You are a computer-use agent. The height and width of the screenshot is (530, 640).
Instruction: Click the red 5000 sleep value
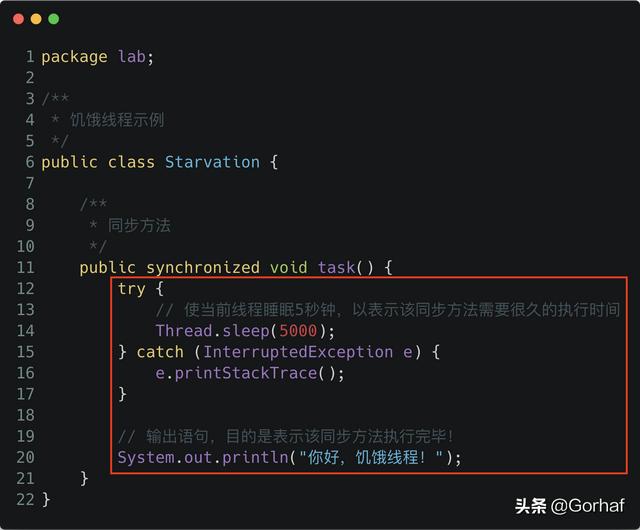pos(298,331)
